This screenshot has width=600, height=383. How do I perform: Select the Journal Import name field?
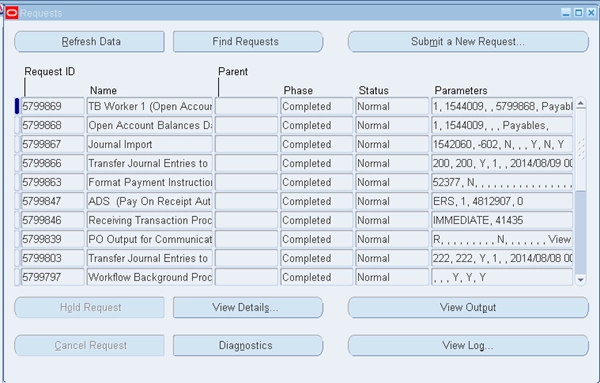point(150,144)
